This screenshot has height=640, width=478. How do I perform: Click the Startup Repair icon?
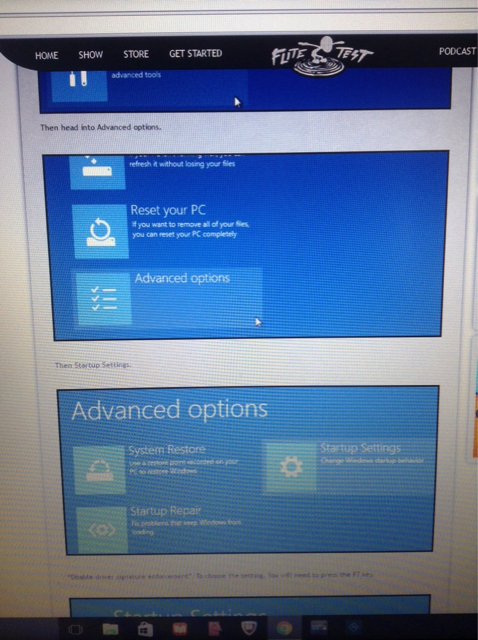[x=102, y=530]
